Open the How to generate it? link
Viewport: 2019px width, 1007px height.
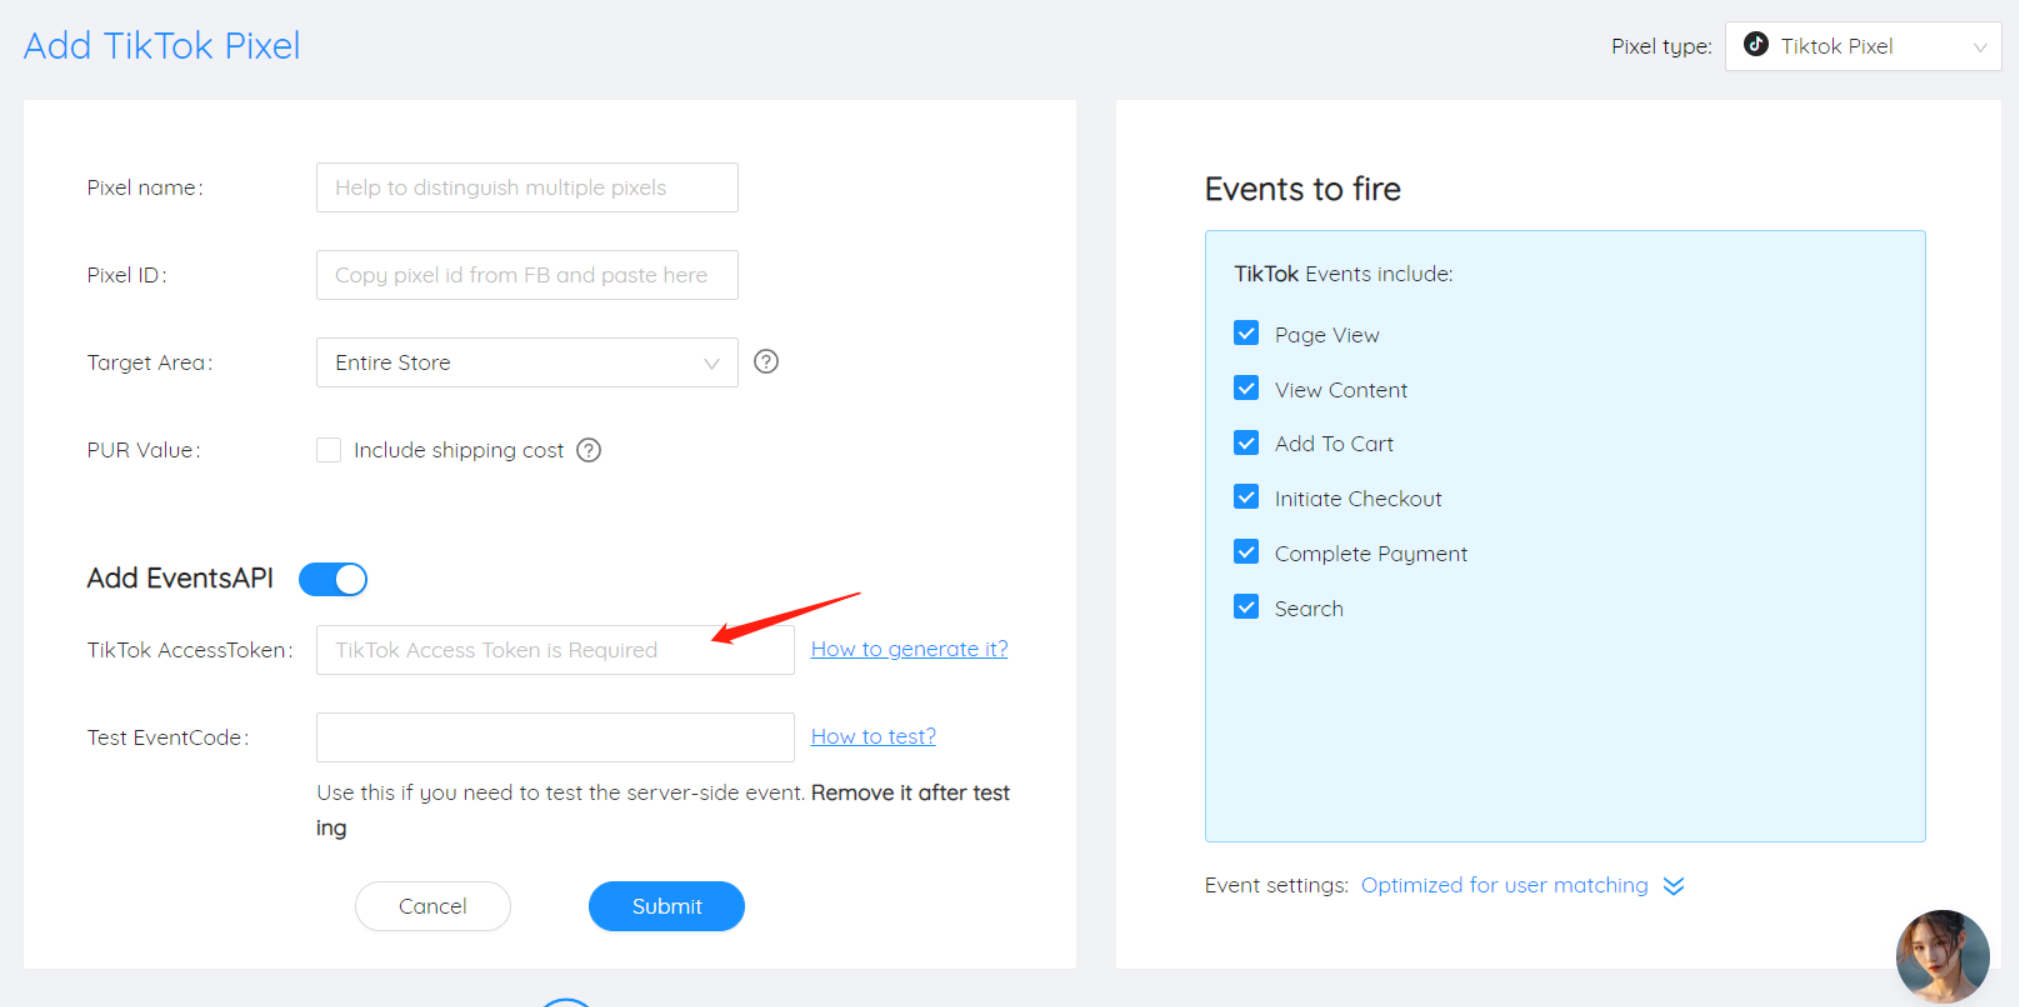click(909, 649)
